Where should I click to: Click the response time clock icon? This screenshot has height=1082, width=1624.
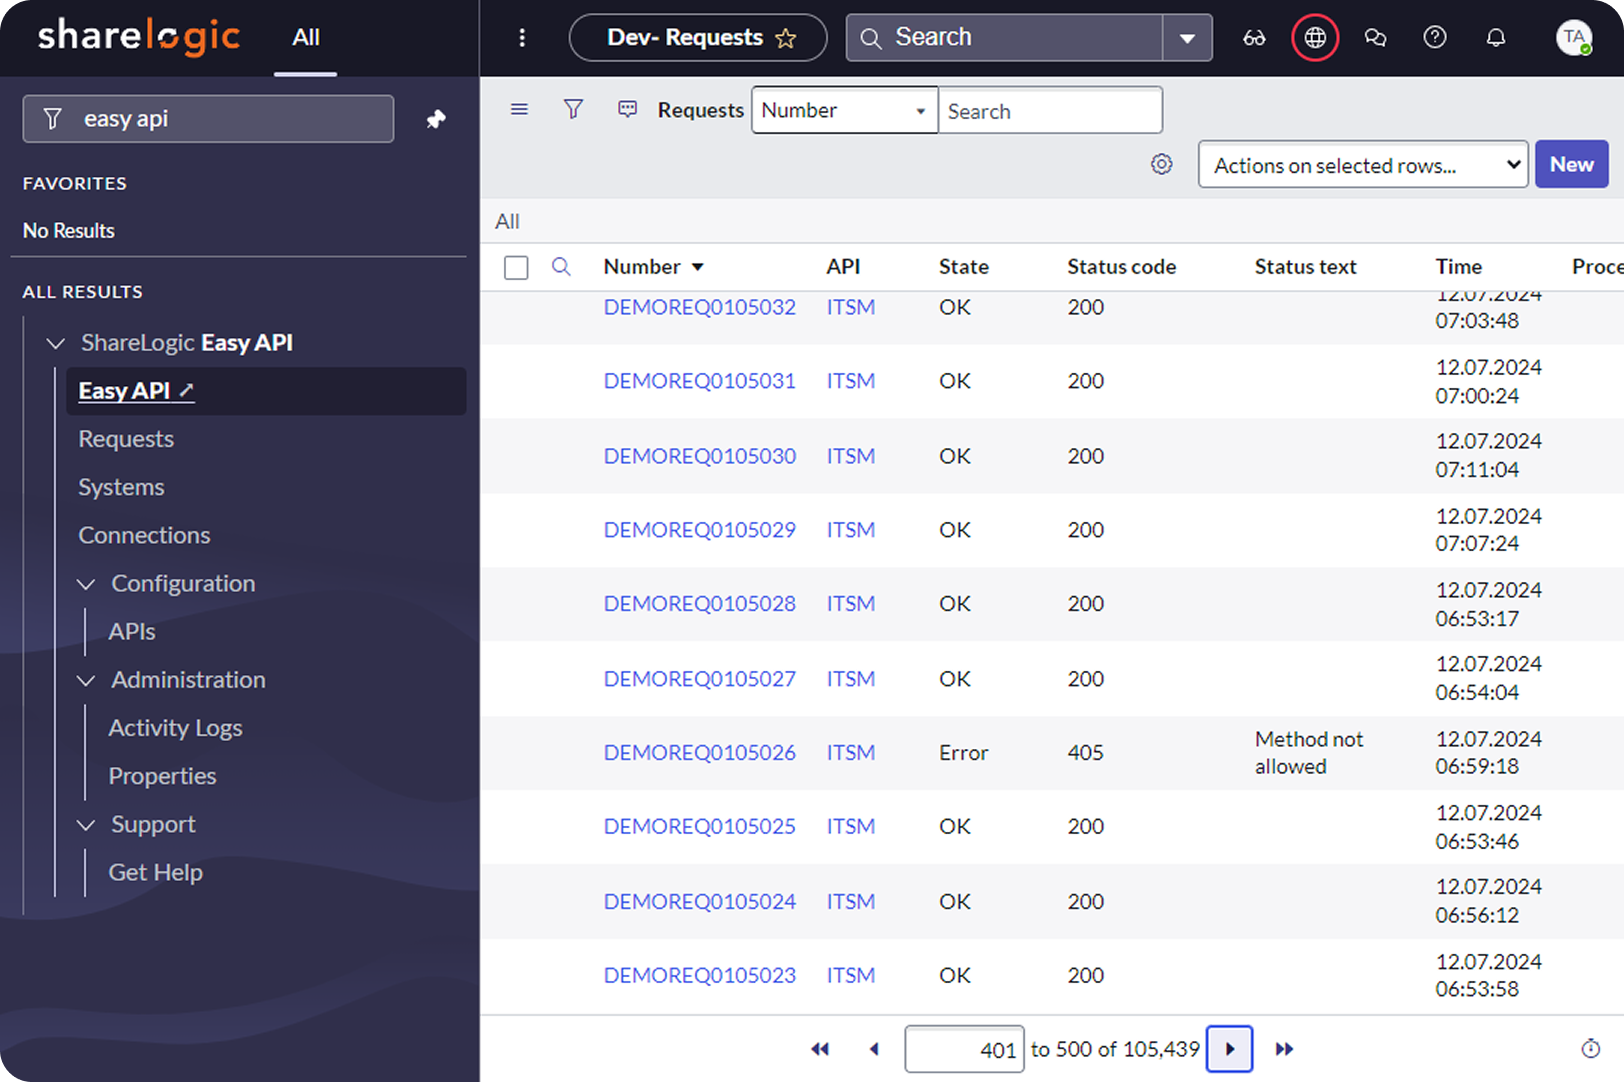click(x=1591, y=1048)
